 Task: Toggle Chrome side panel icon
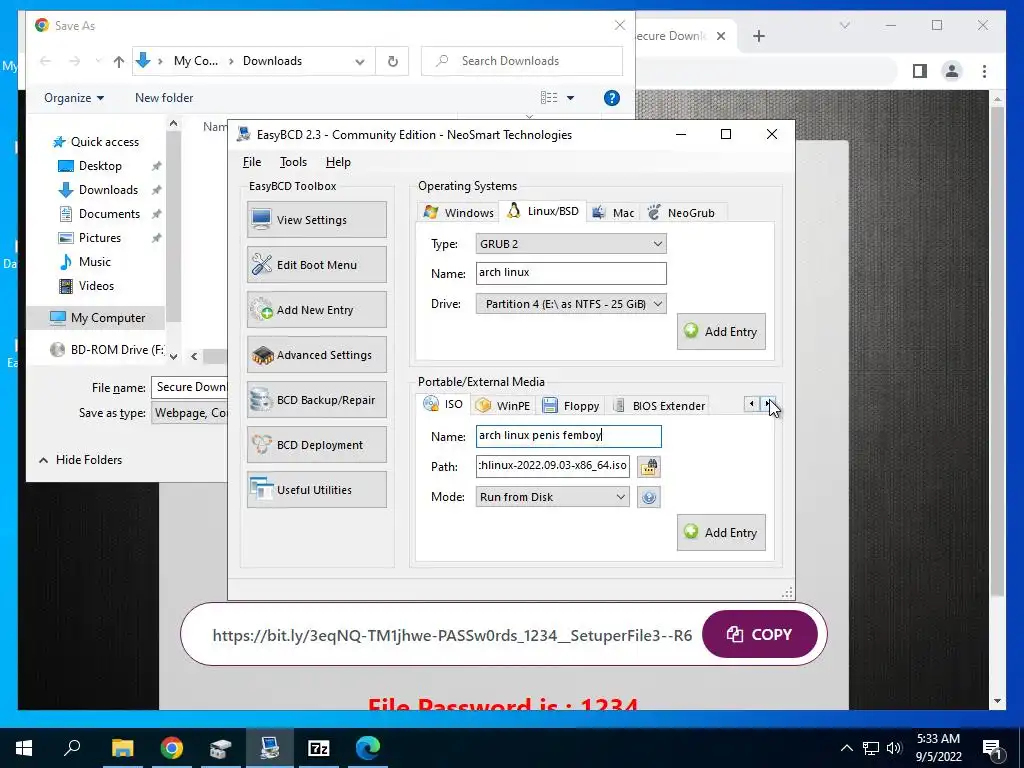pyautogui.click(x=920, y=71)
